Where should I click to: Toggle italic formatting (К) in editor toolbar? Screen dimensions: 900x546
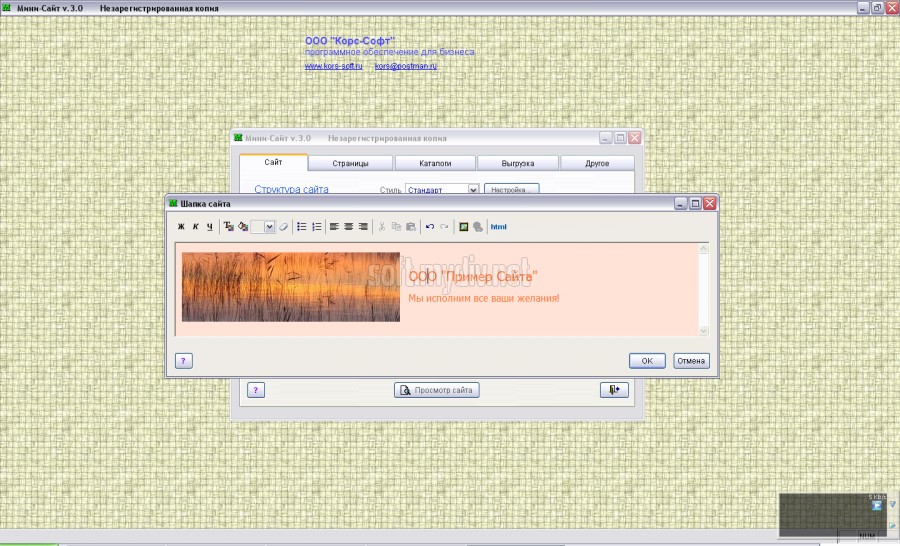pos(196,227)
